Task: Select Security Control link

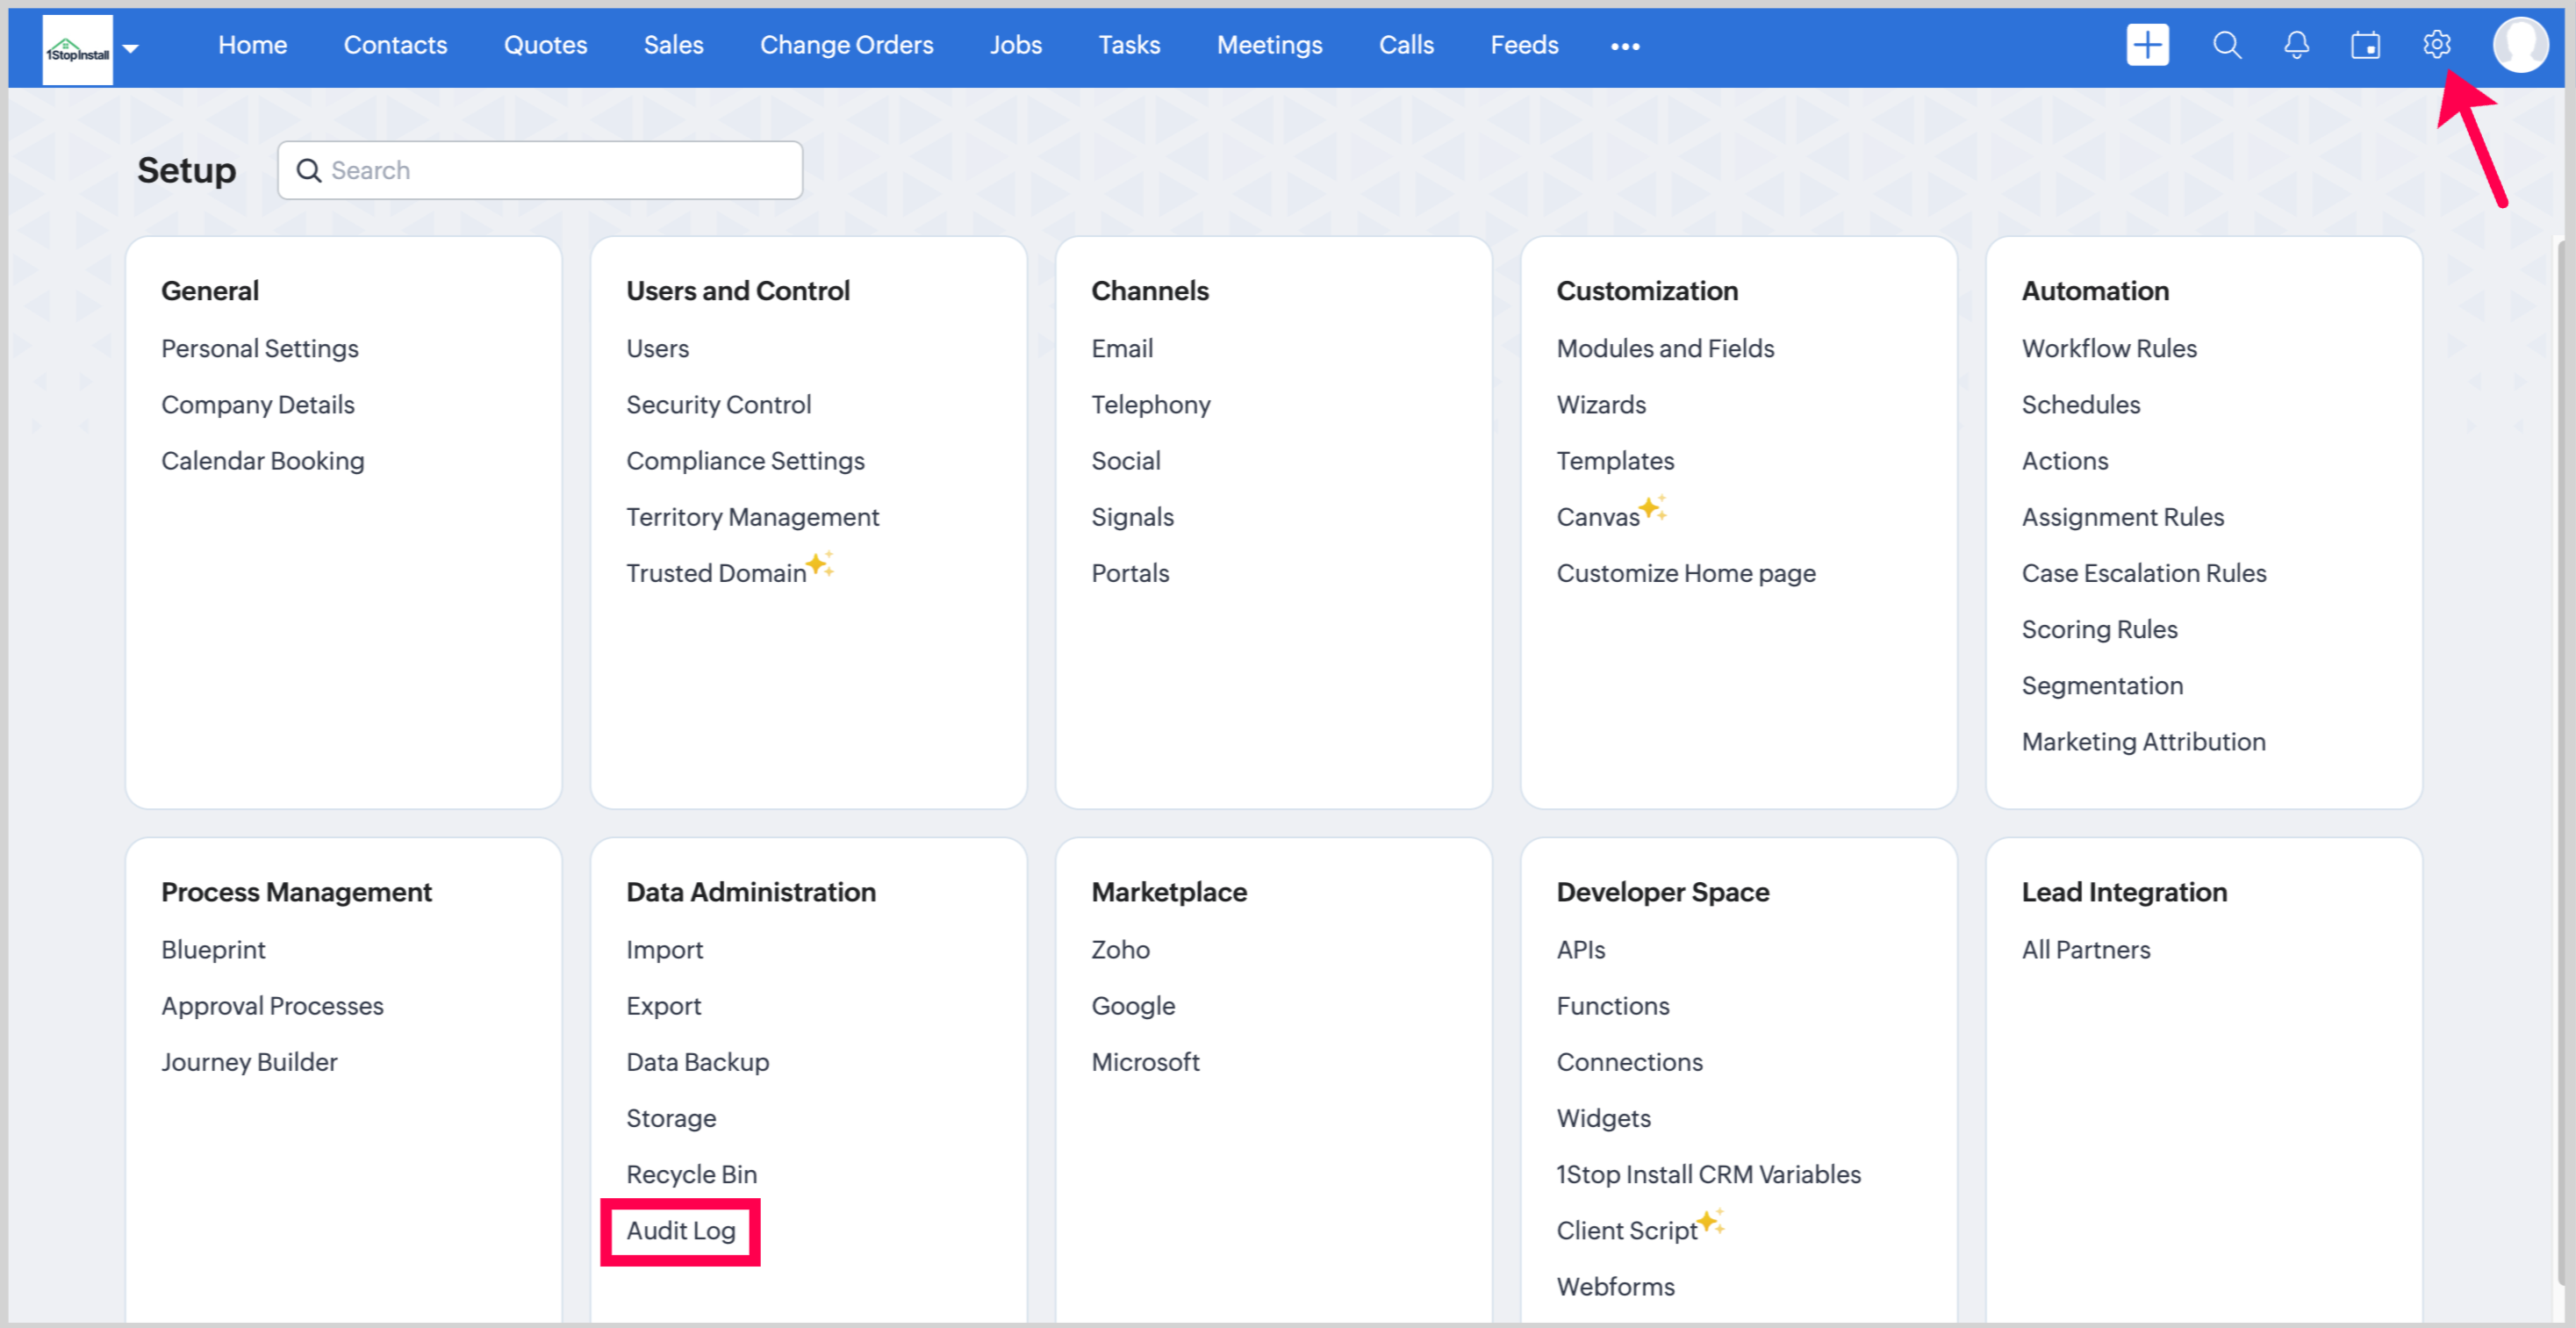Action: [x=718, y=404]
